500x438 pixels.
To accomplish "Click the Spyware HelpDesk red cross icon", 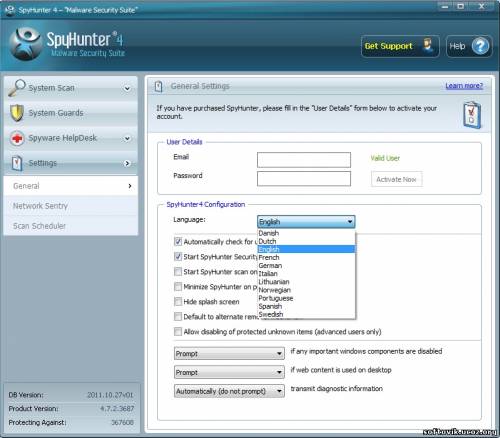I will coord(17,138).
